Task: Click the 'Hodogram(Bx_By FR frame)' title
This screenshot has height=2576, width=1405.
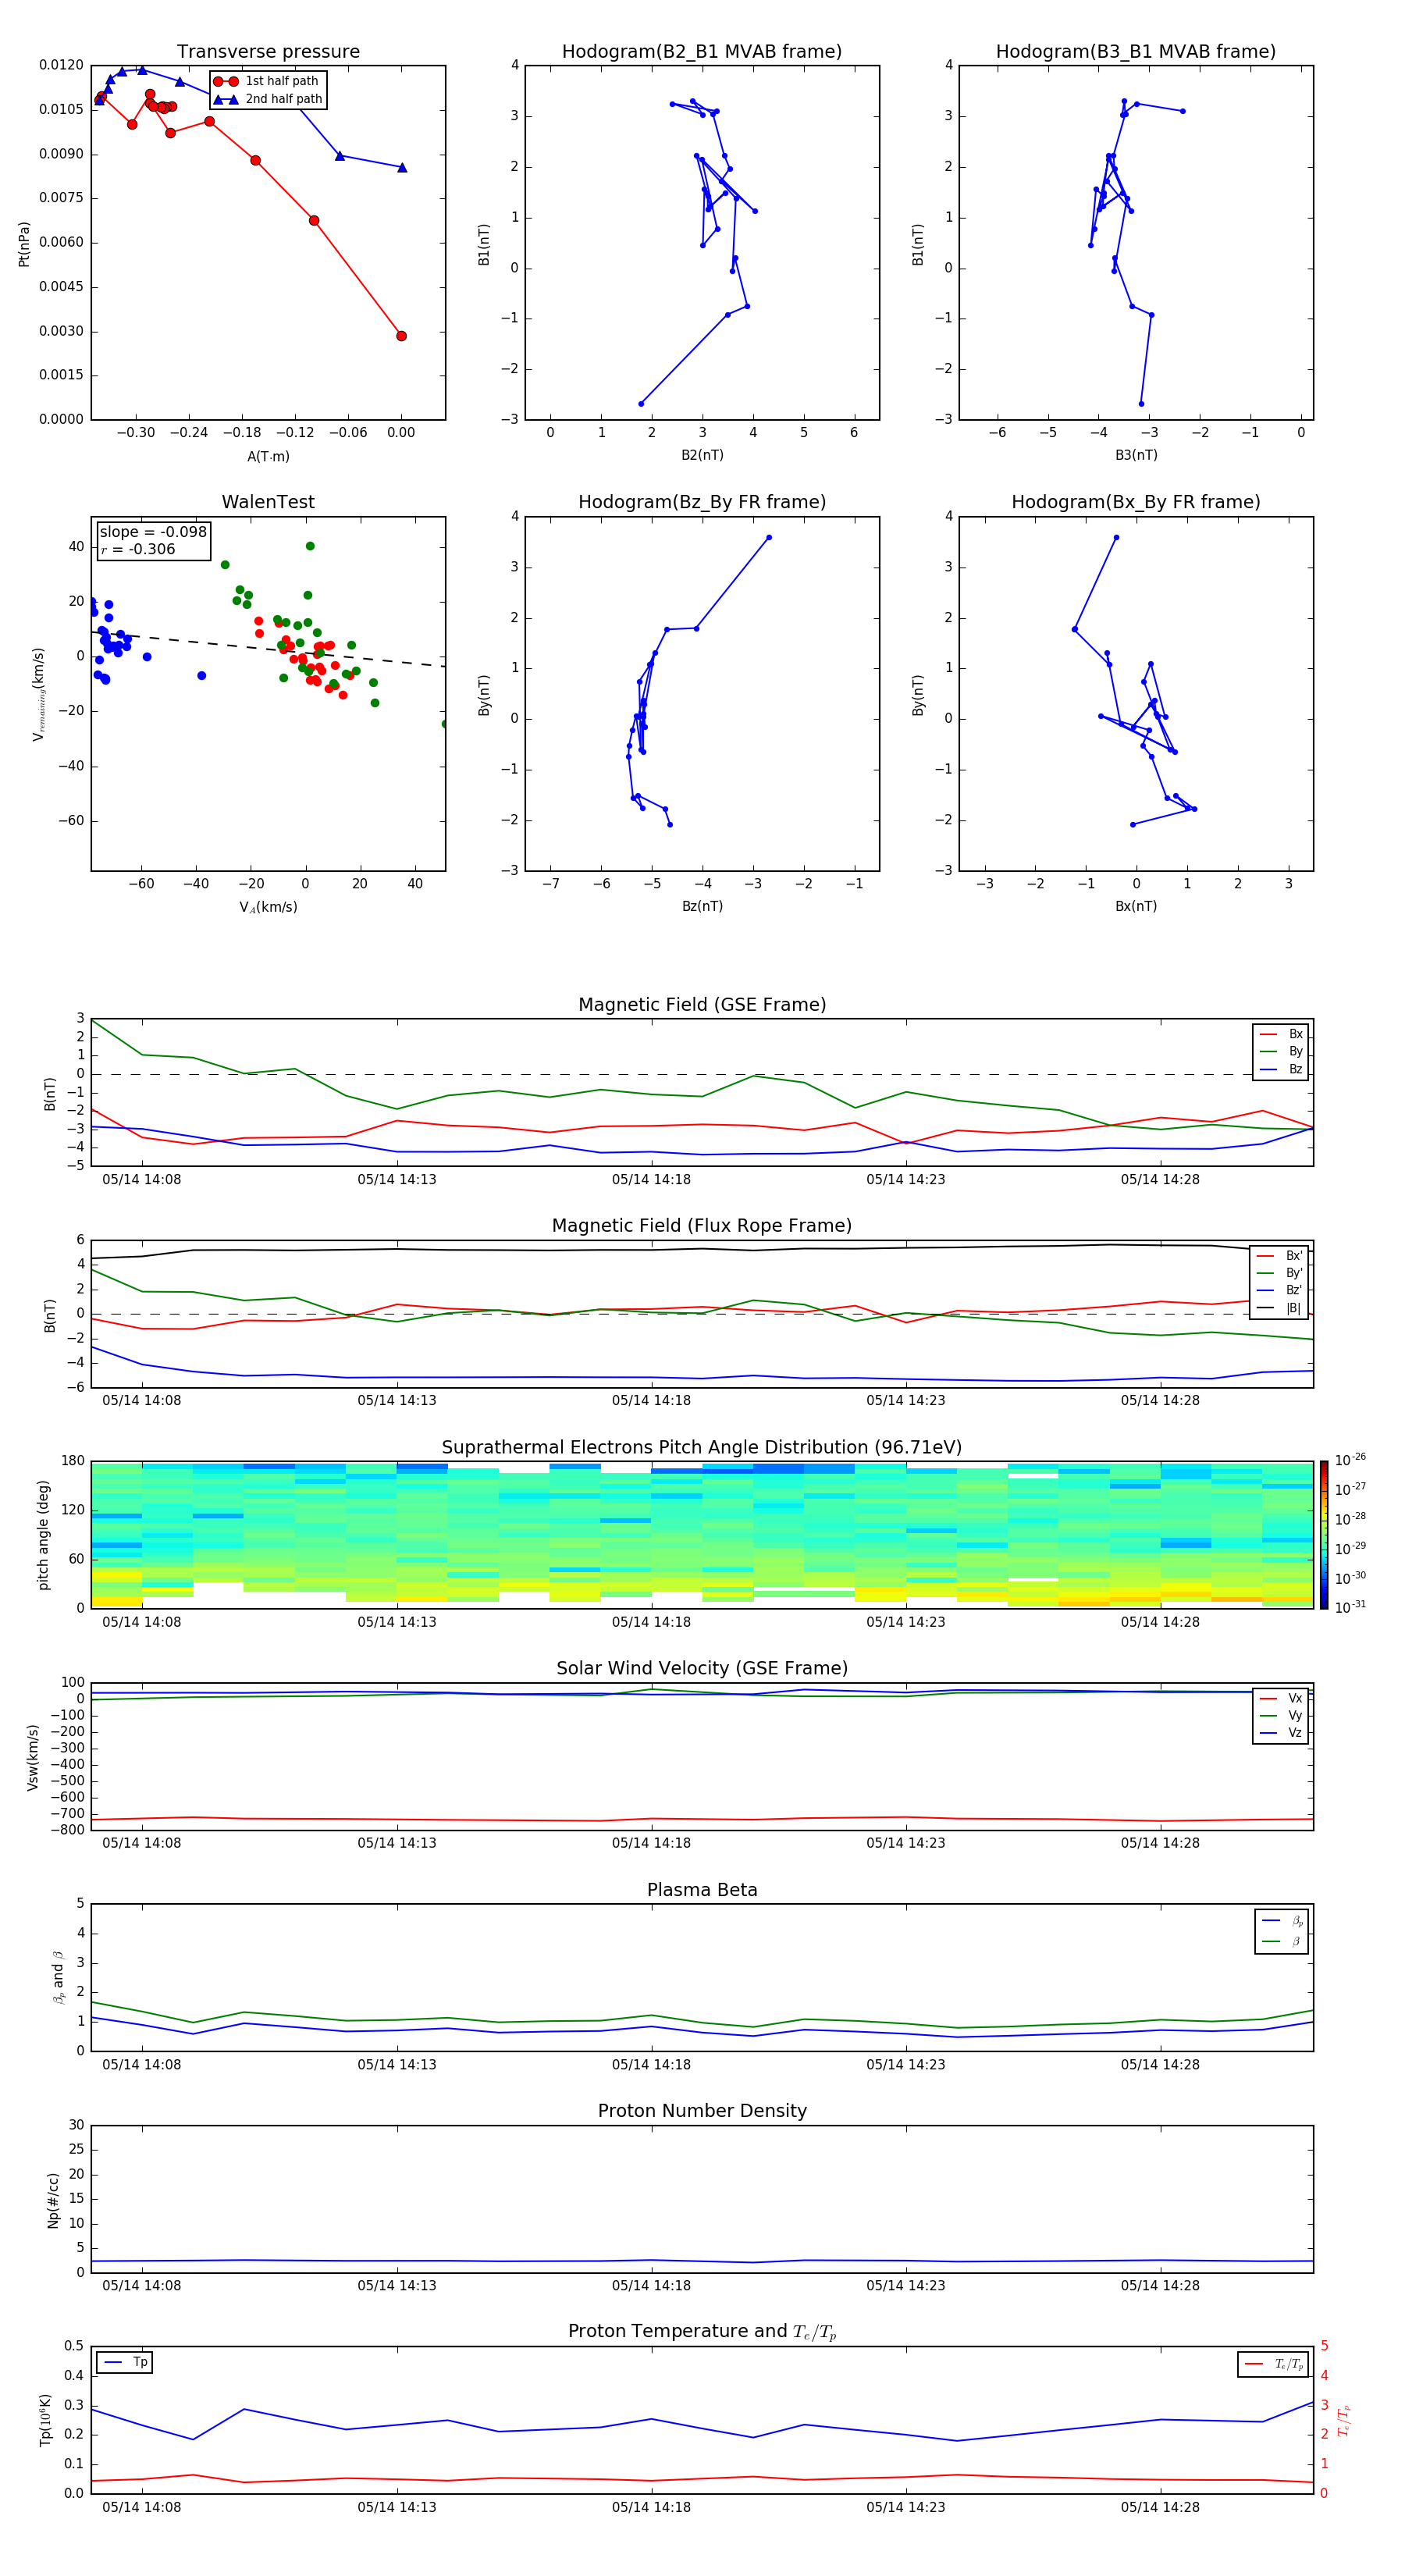Action: tap(1136, 502)
